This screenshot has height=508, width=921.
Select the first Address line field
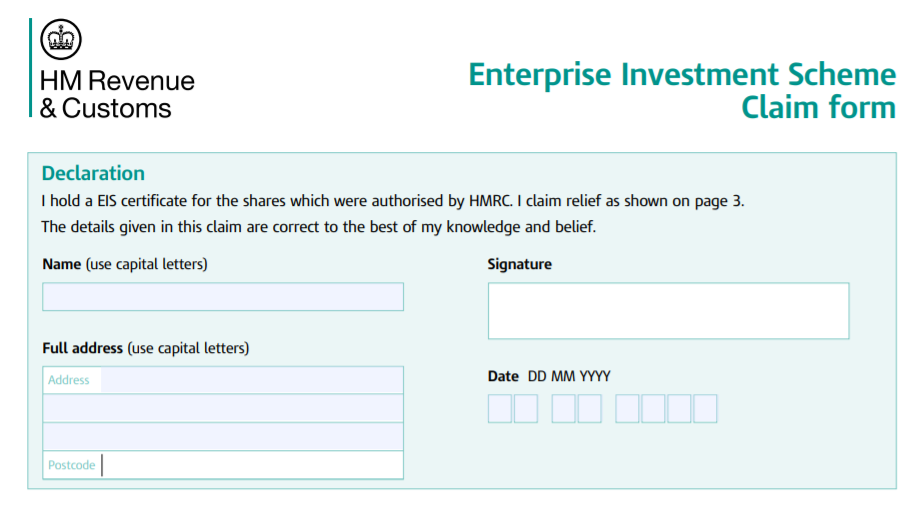point(250,380)
